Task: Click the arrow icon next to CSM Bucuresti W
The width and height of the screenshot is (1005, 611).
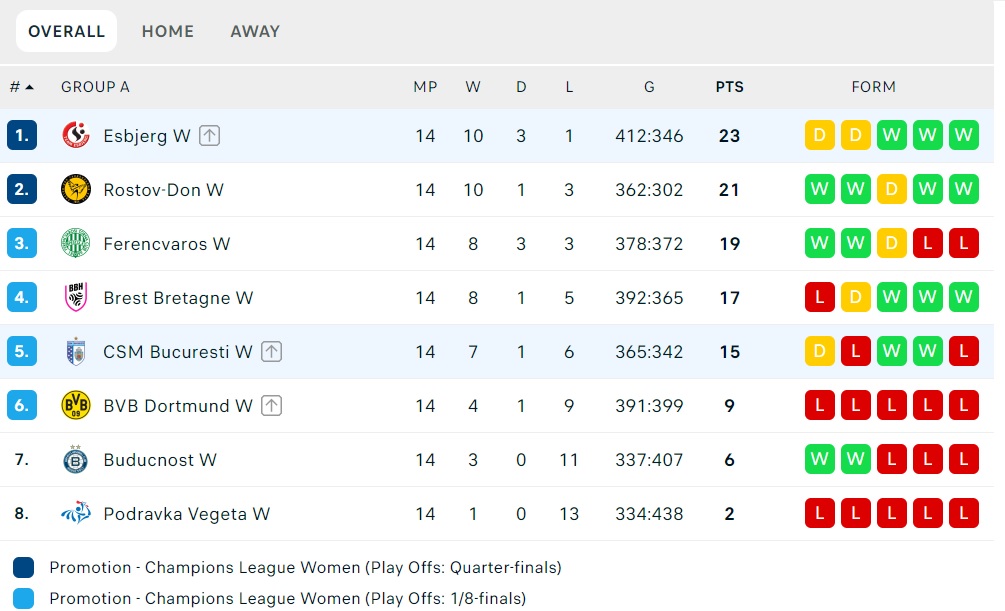Action: 272,352
